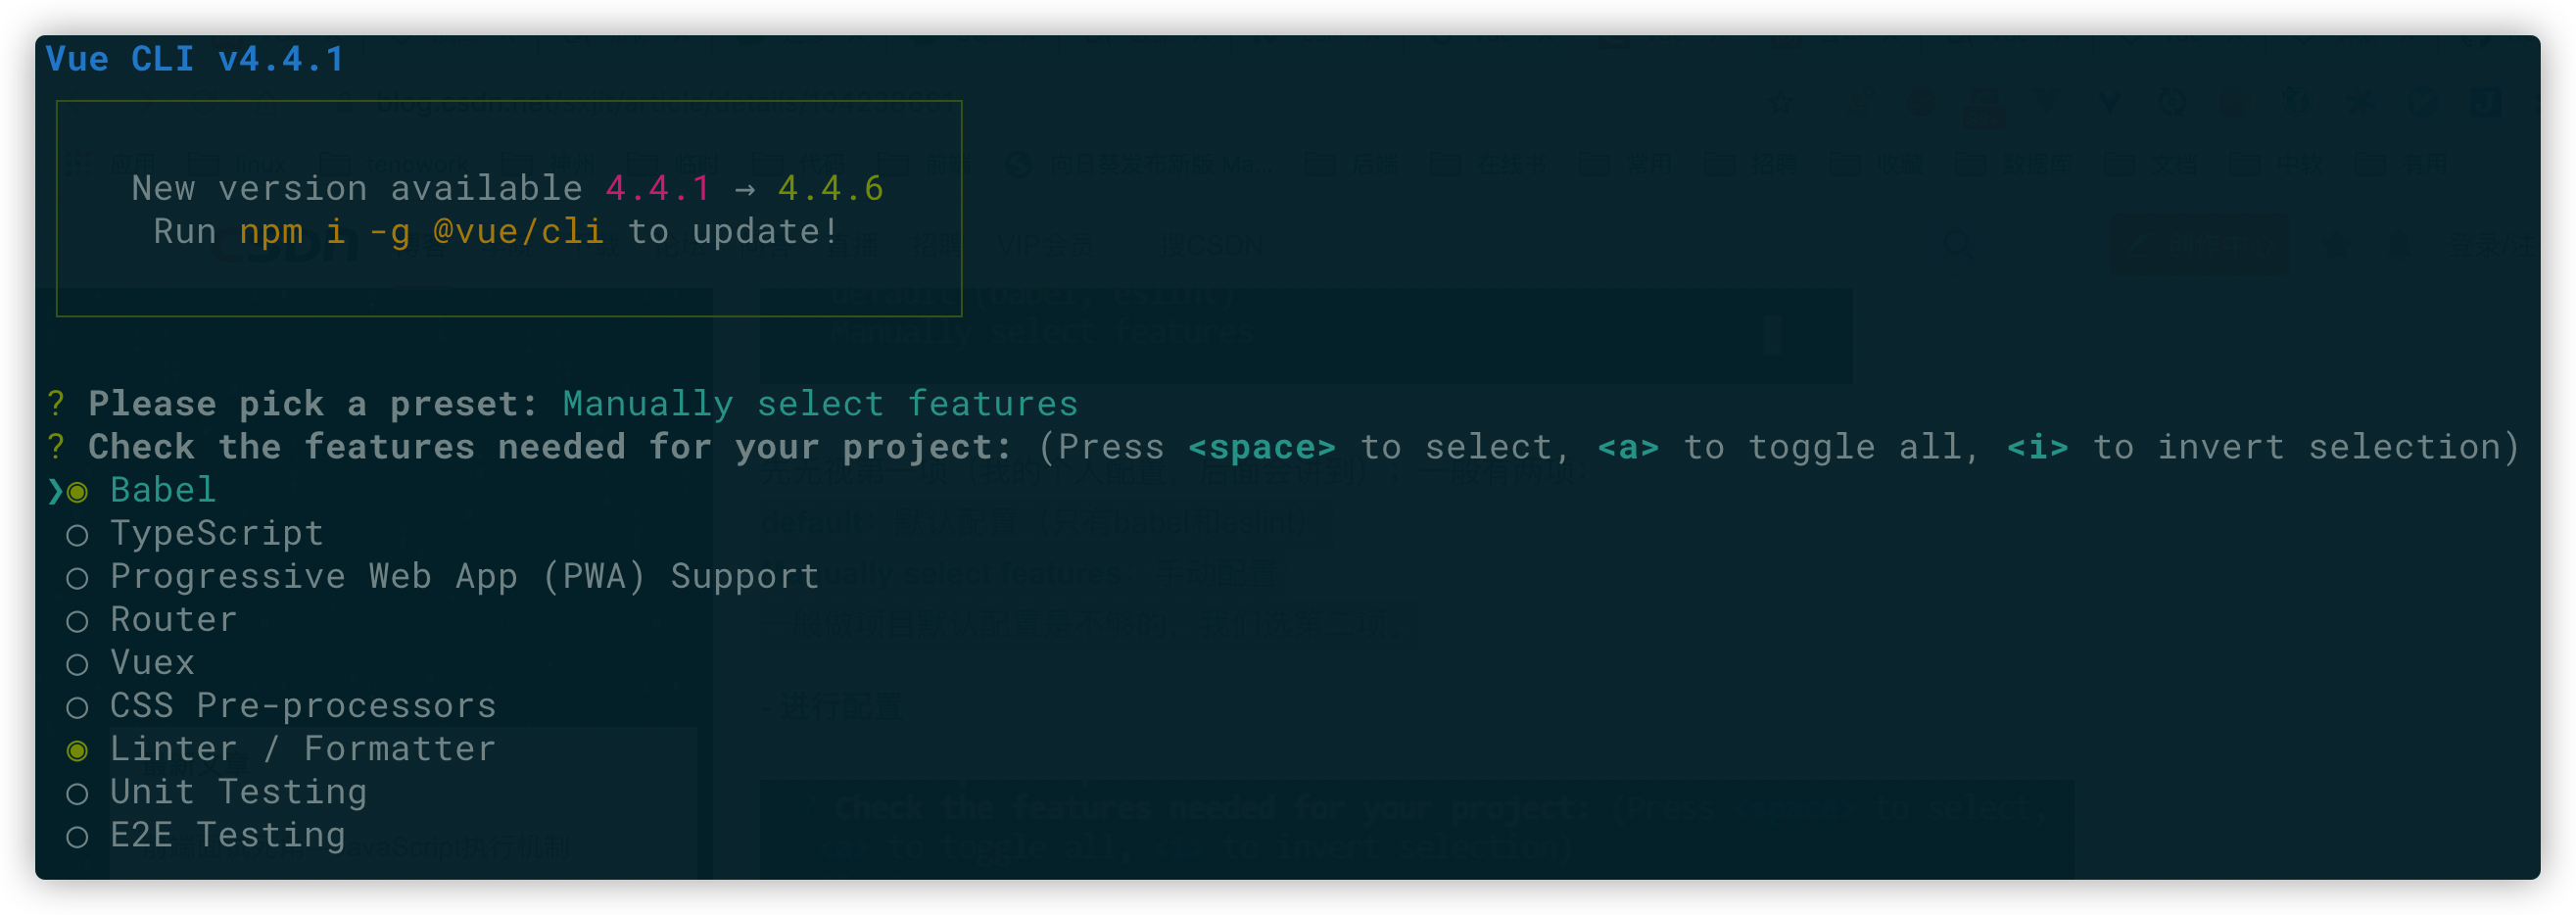
Task: Click the Progressive Web App (PWA) Support label
Action: click(464, 576)
